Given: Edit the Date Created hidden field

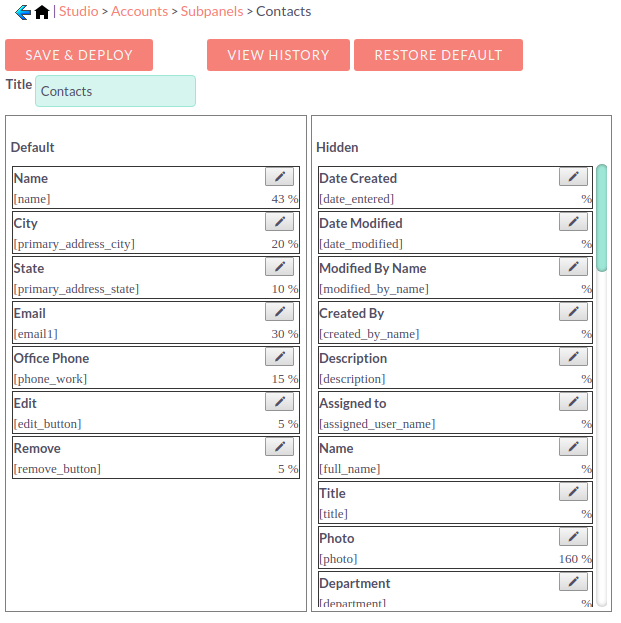Looking at the screenshot, I should pos(573,177).
